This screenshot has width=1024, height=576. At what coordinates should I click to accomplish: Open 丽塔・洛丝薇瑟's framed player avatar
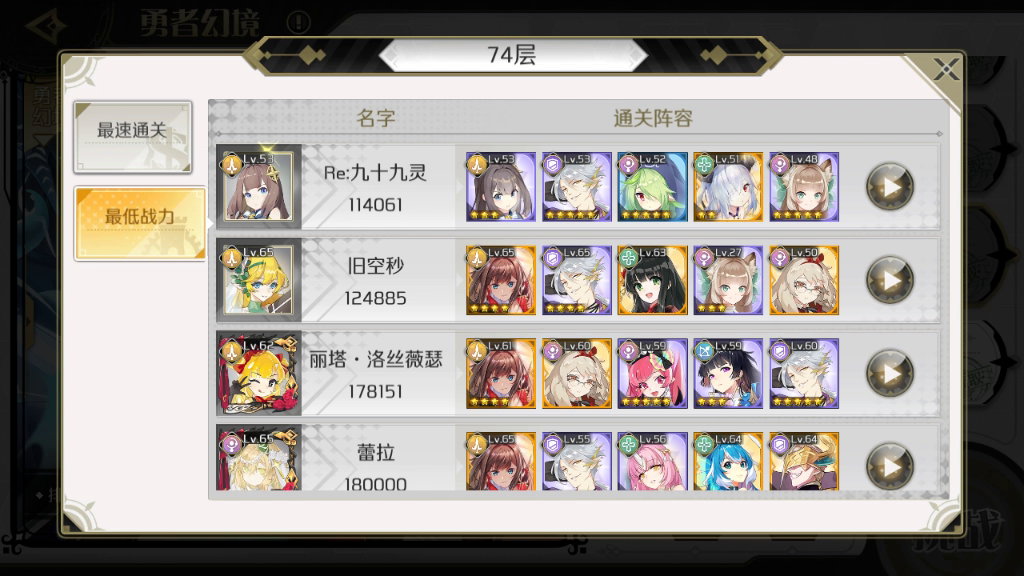click(x=259, y=374)
